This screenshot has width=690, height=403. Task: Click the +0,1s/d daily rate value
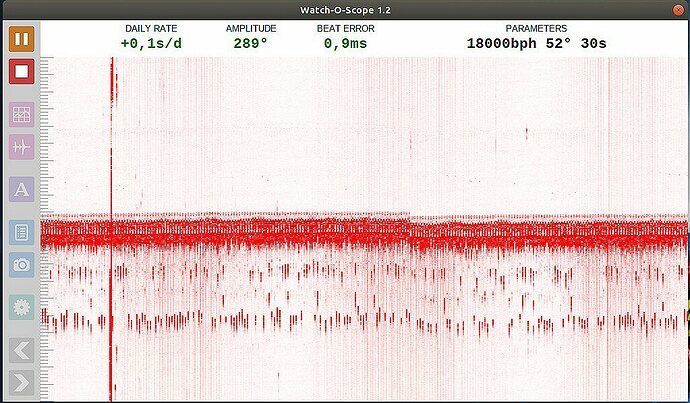pyautogui.click(x=151, y=44)
